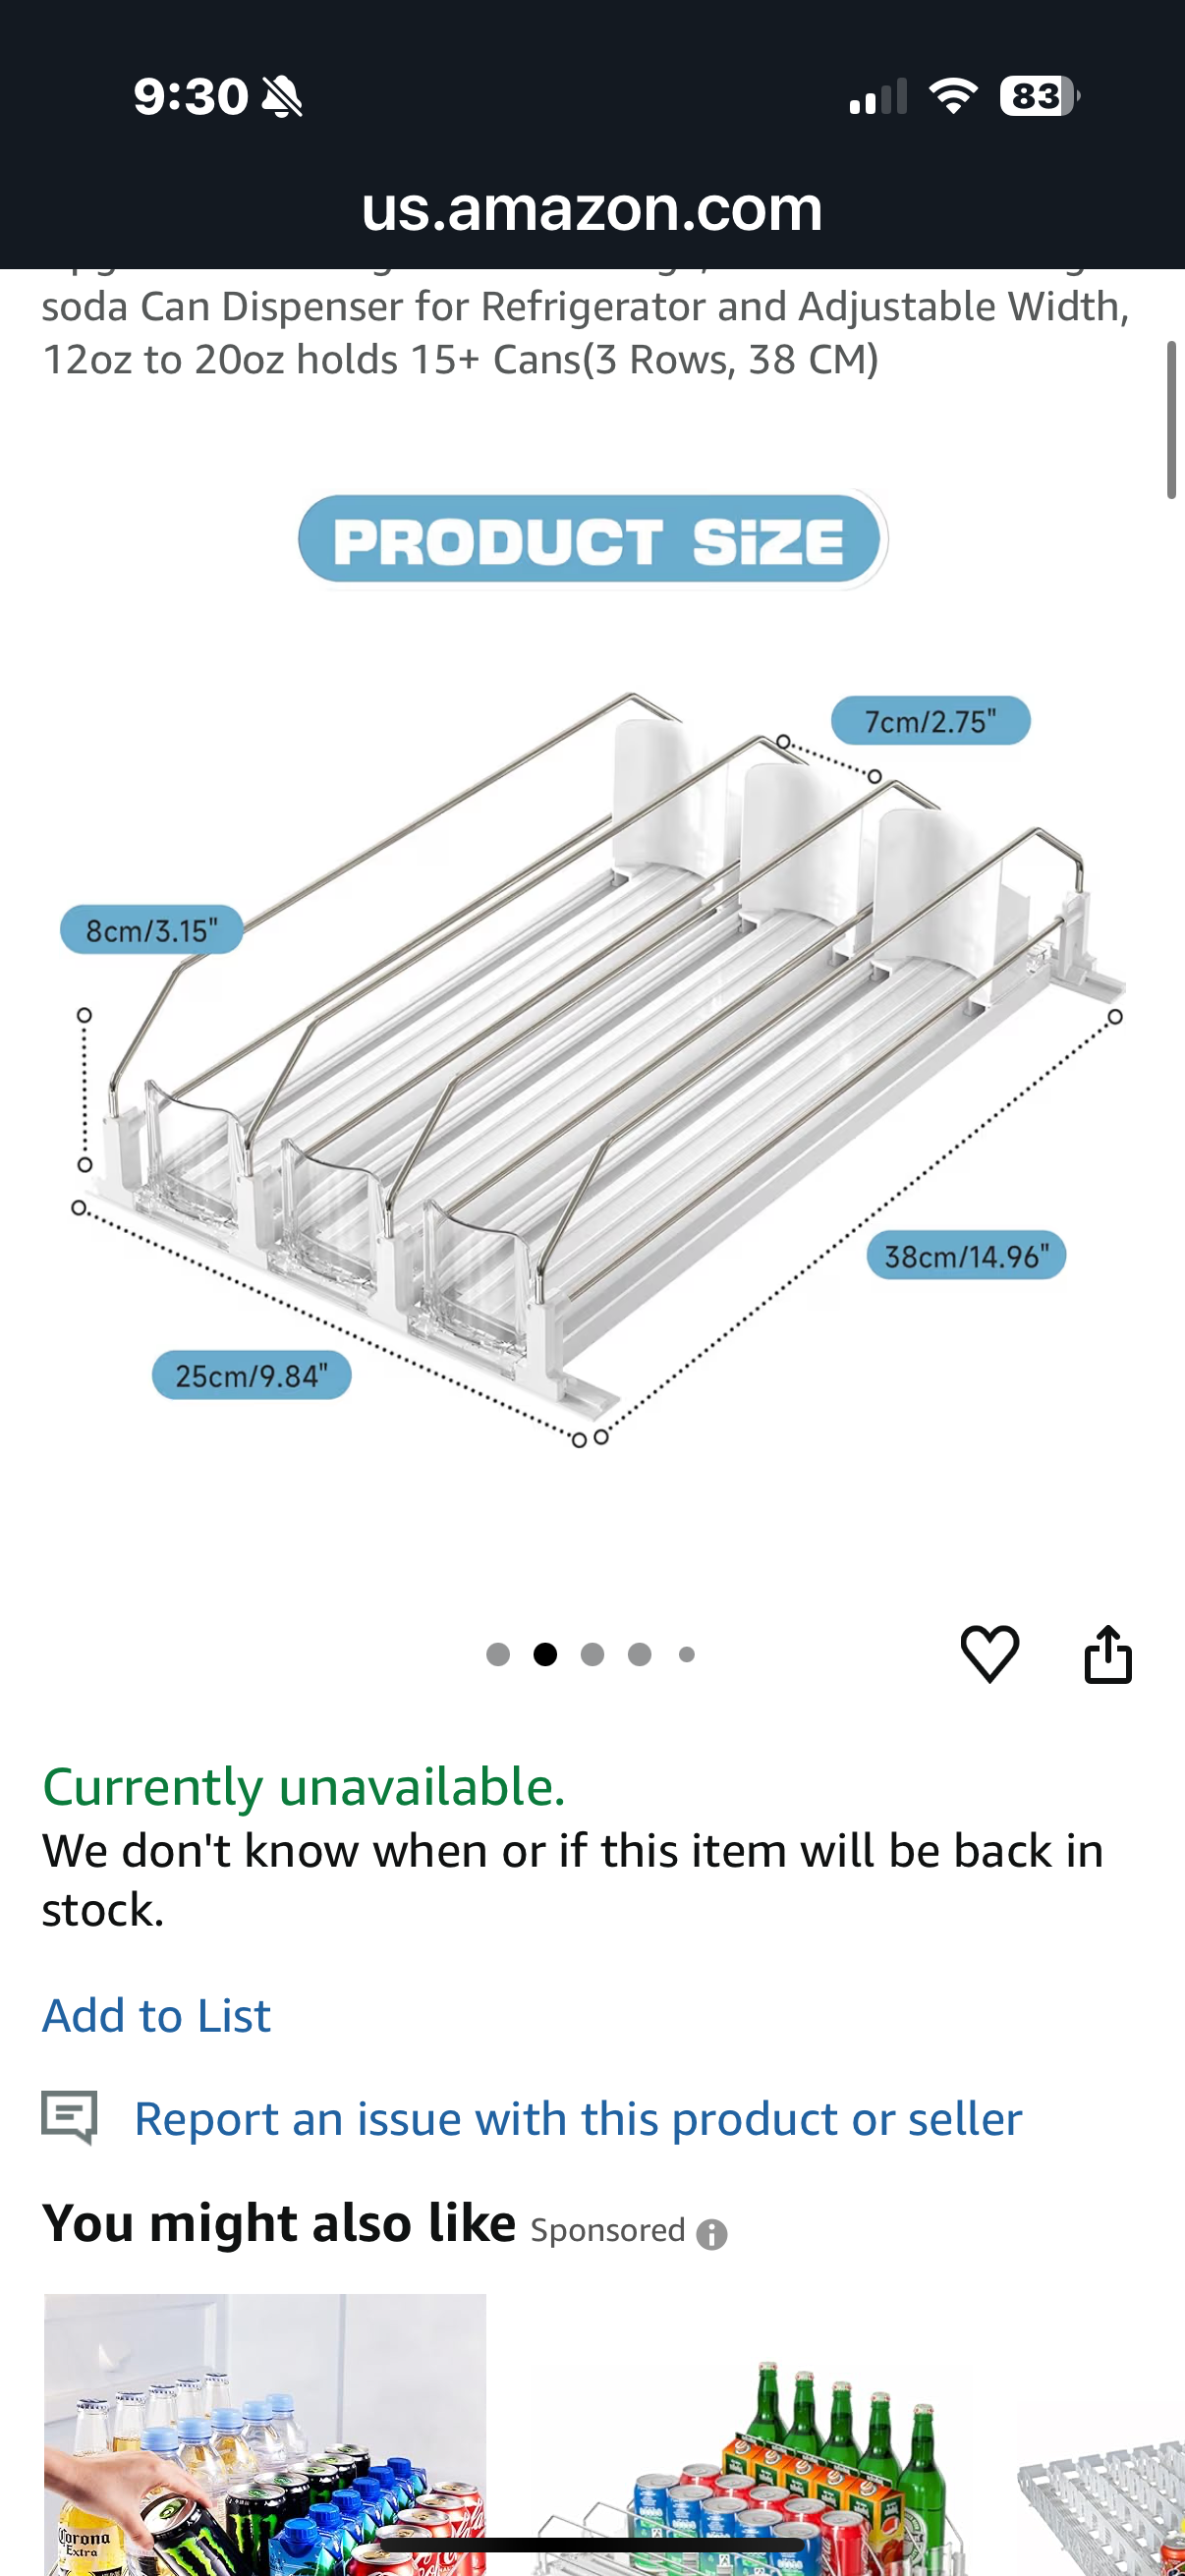Select the third image carousel dot
This screenshot has height=2576, width=1185.
[592, 1654]
